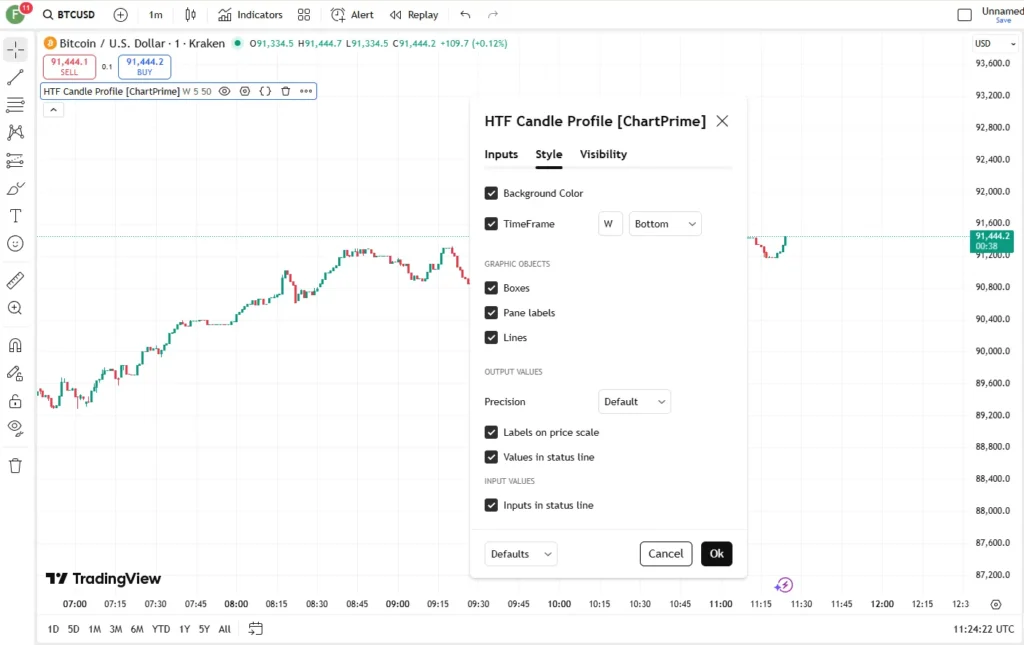Uncheck the Background Color checkbox
Screen dimensions: 1024x645
tap(491, 193)
